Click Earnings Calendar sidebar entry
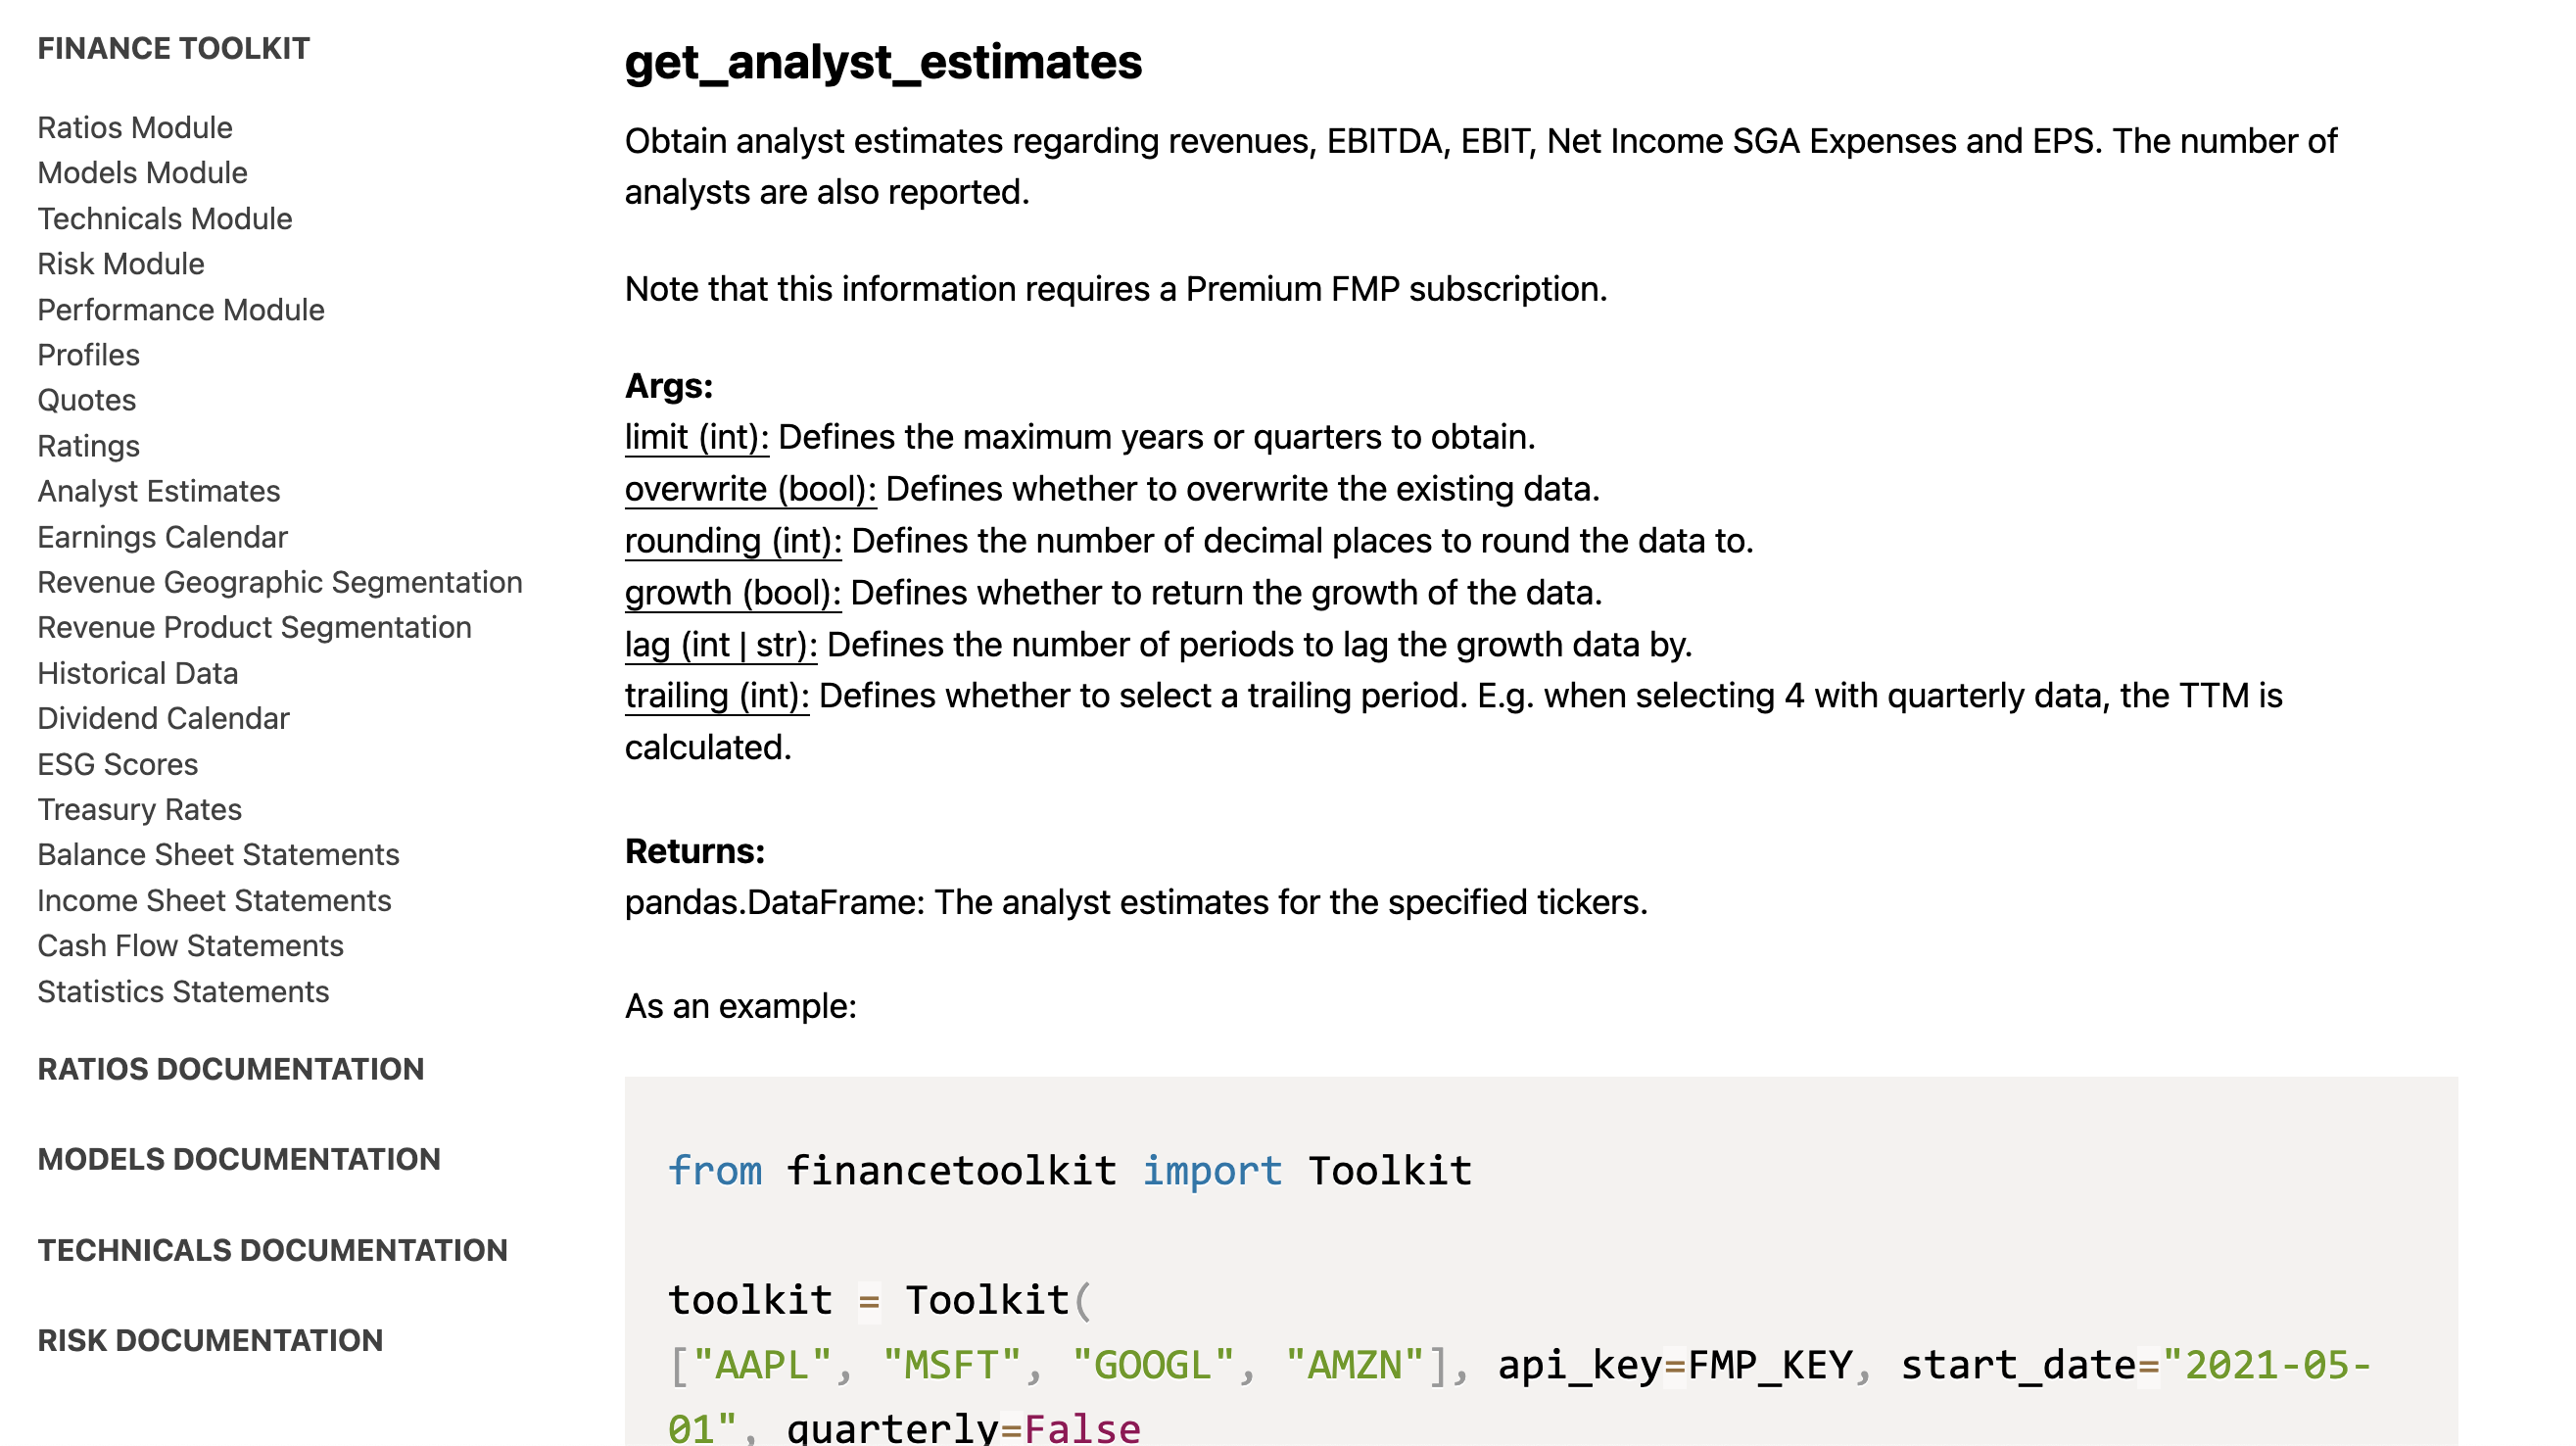This screenshot has height=1446, width=2576. 163,536
